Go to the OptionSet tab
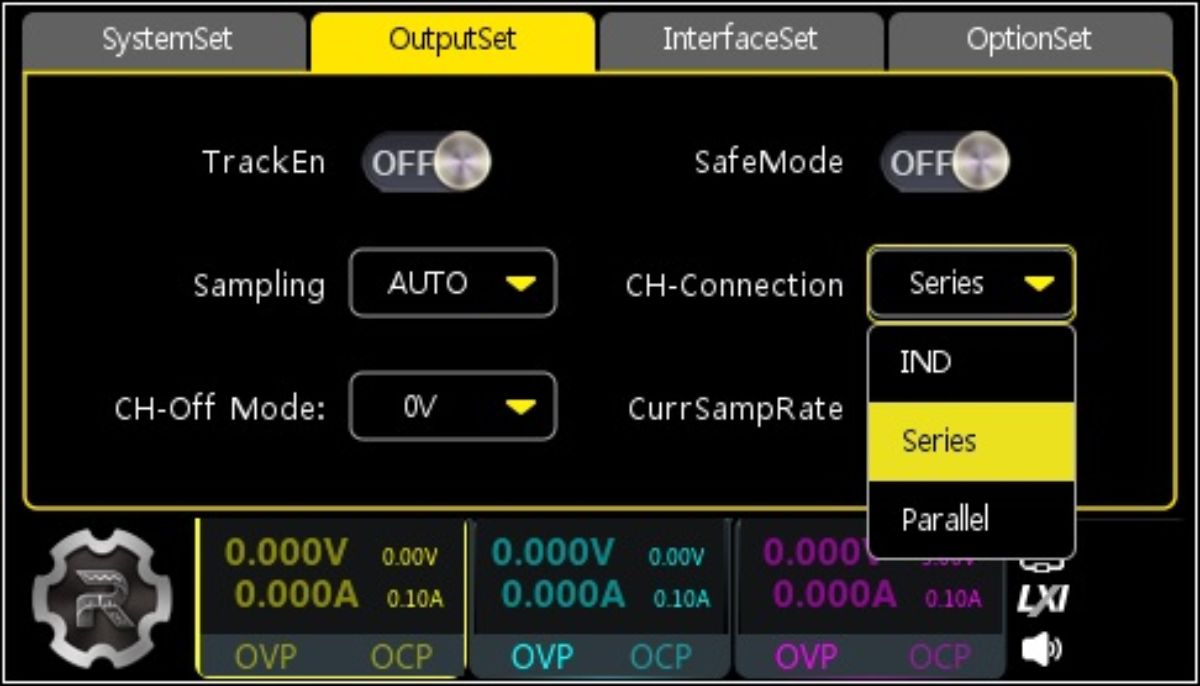Viewport: 1200px width, 686px height. [x=1029, y=40]
